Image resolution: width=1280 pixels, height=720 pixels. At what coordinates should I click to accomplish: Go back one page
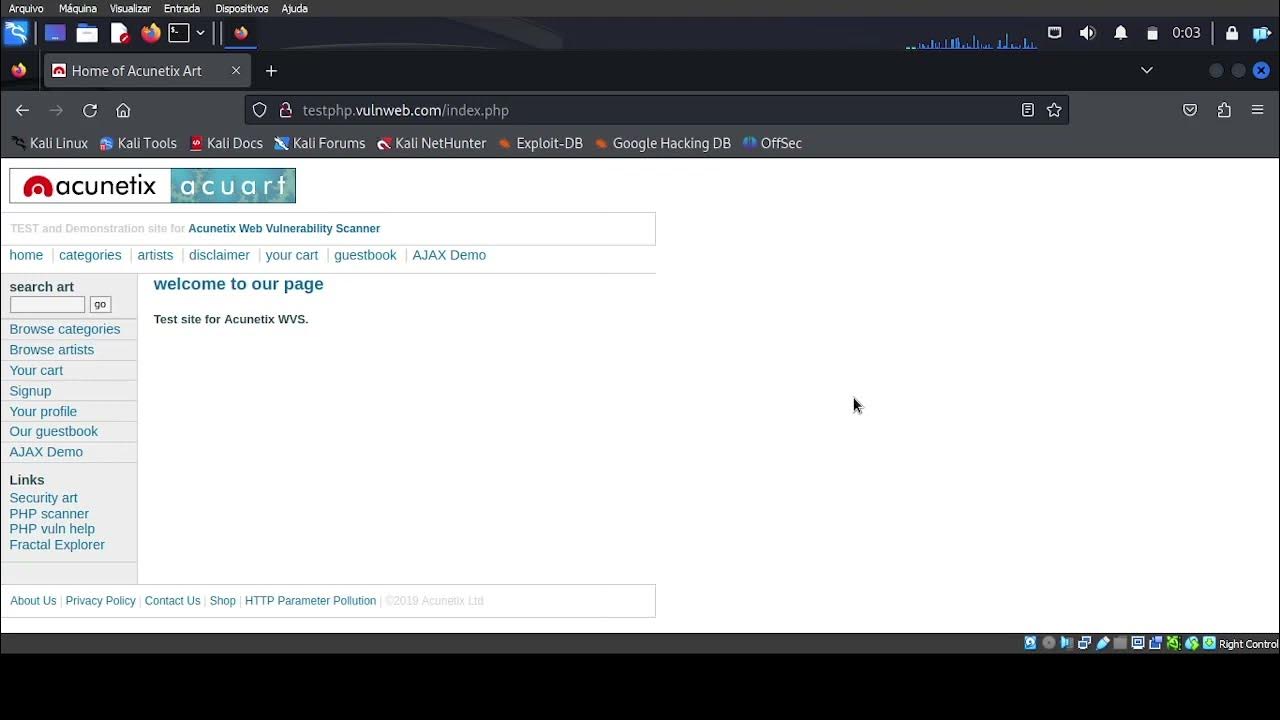click(22, 110)
